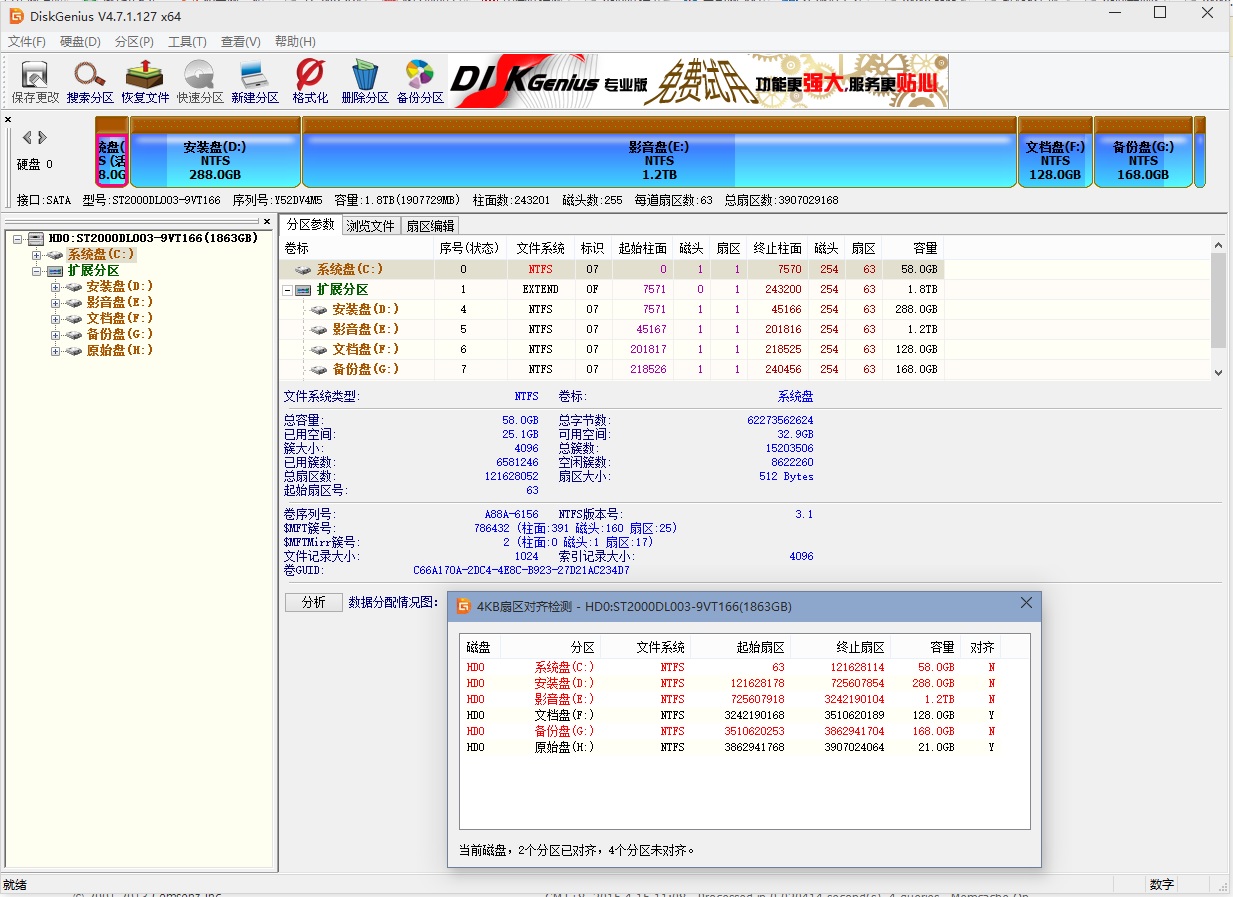
Task: Go to next disk with right arrow
Action: 42,137
